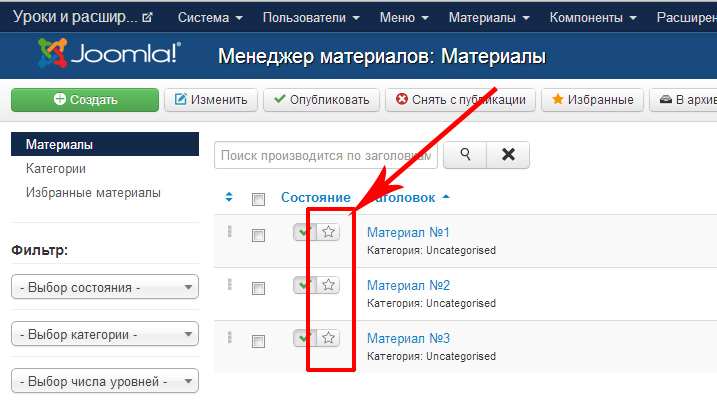Toggle published status of Материал №1
This screenshot has width=717, height=402.
303,232
